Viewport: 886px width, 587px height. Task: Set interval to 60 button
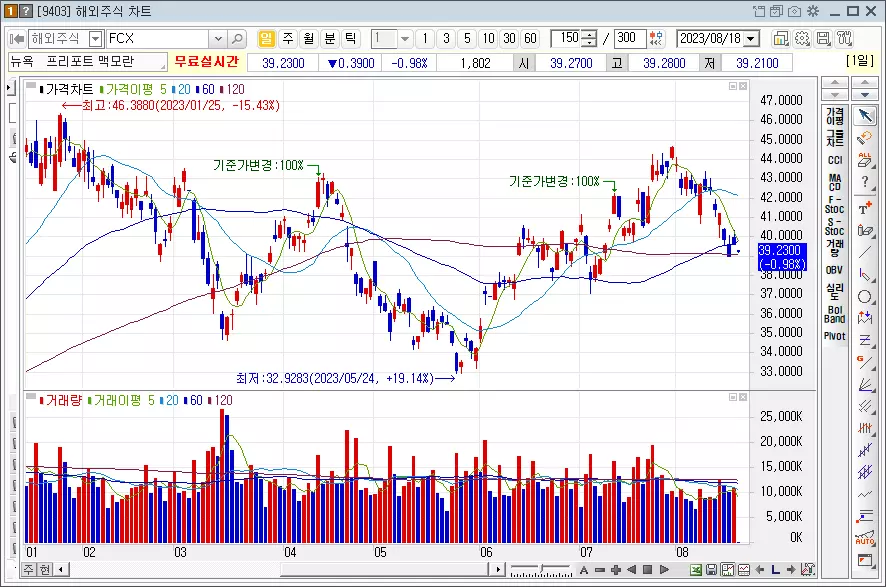pyautogui.click(x=531, y=38)
